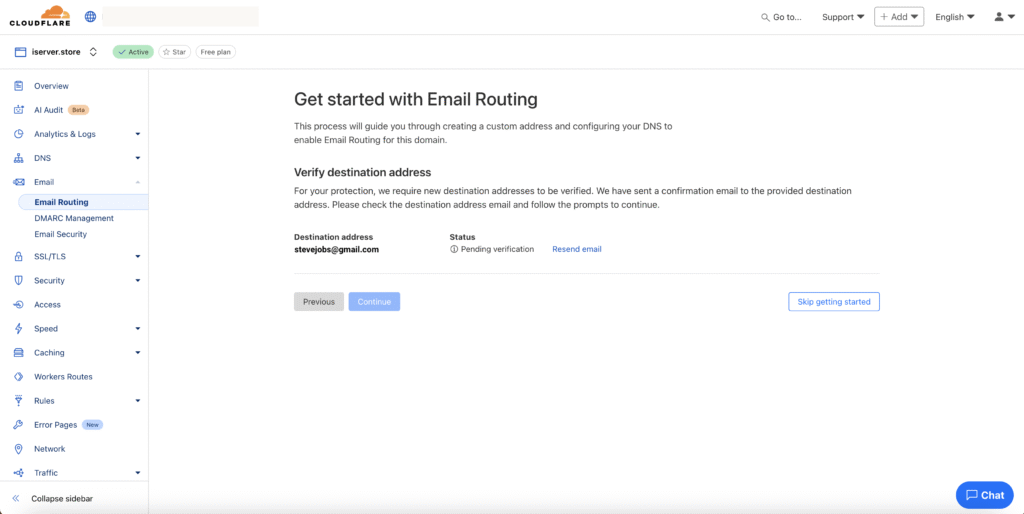Click the Overview sidebar icon
The height and width of the screenshot is (514, 1024).
pos(19,86)
